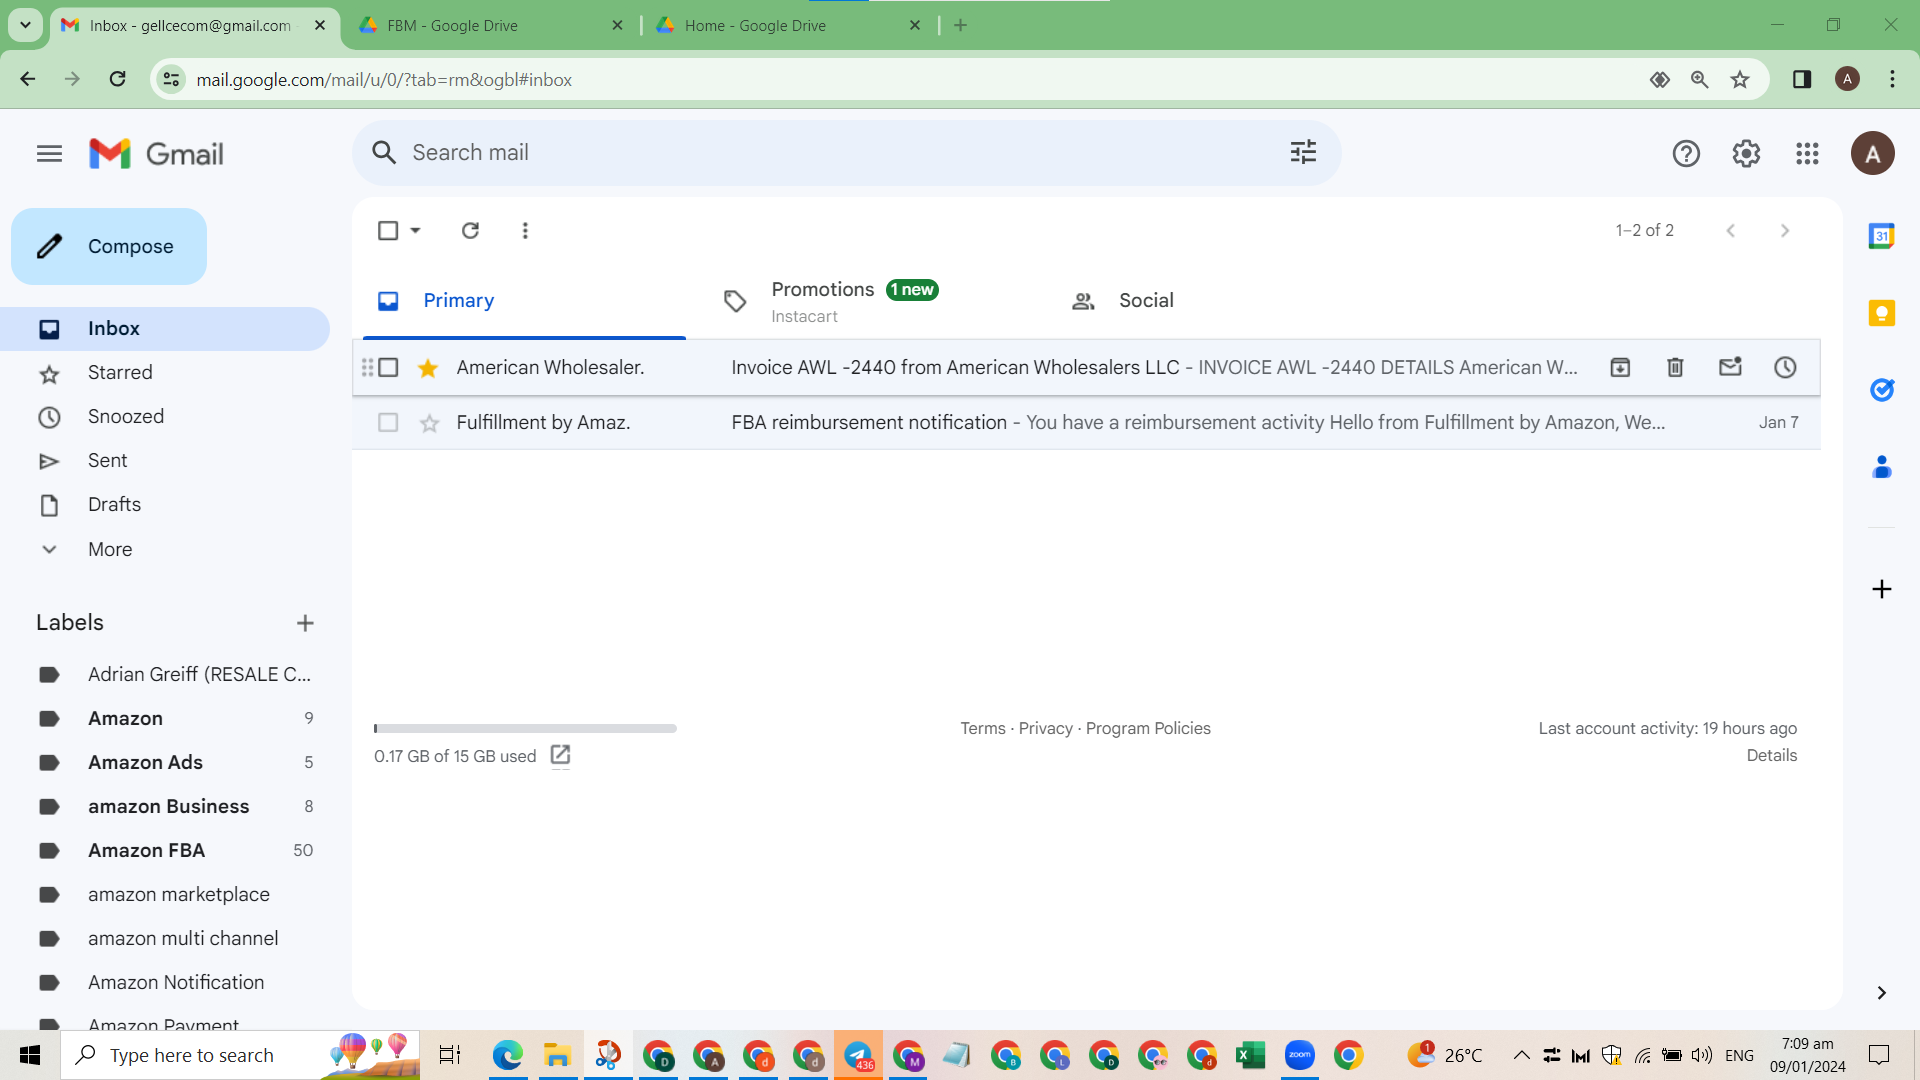1920x1080 pixels.
Task: Open search options filter icon
Action: click(1303, 152)
